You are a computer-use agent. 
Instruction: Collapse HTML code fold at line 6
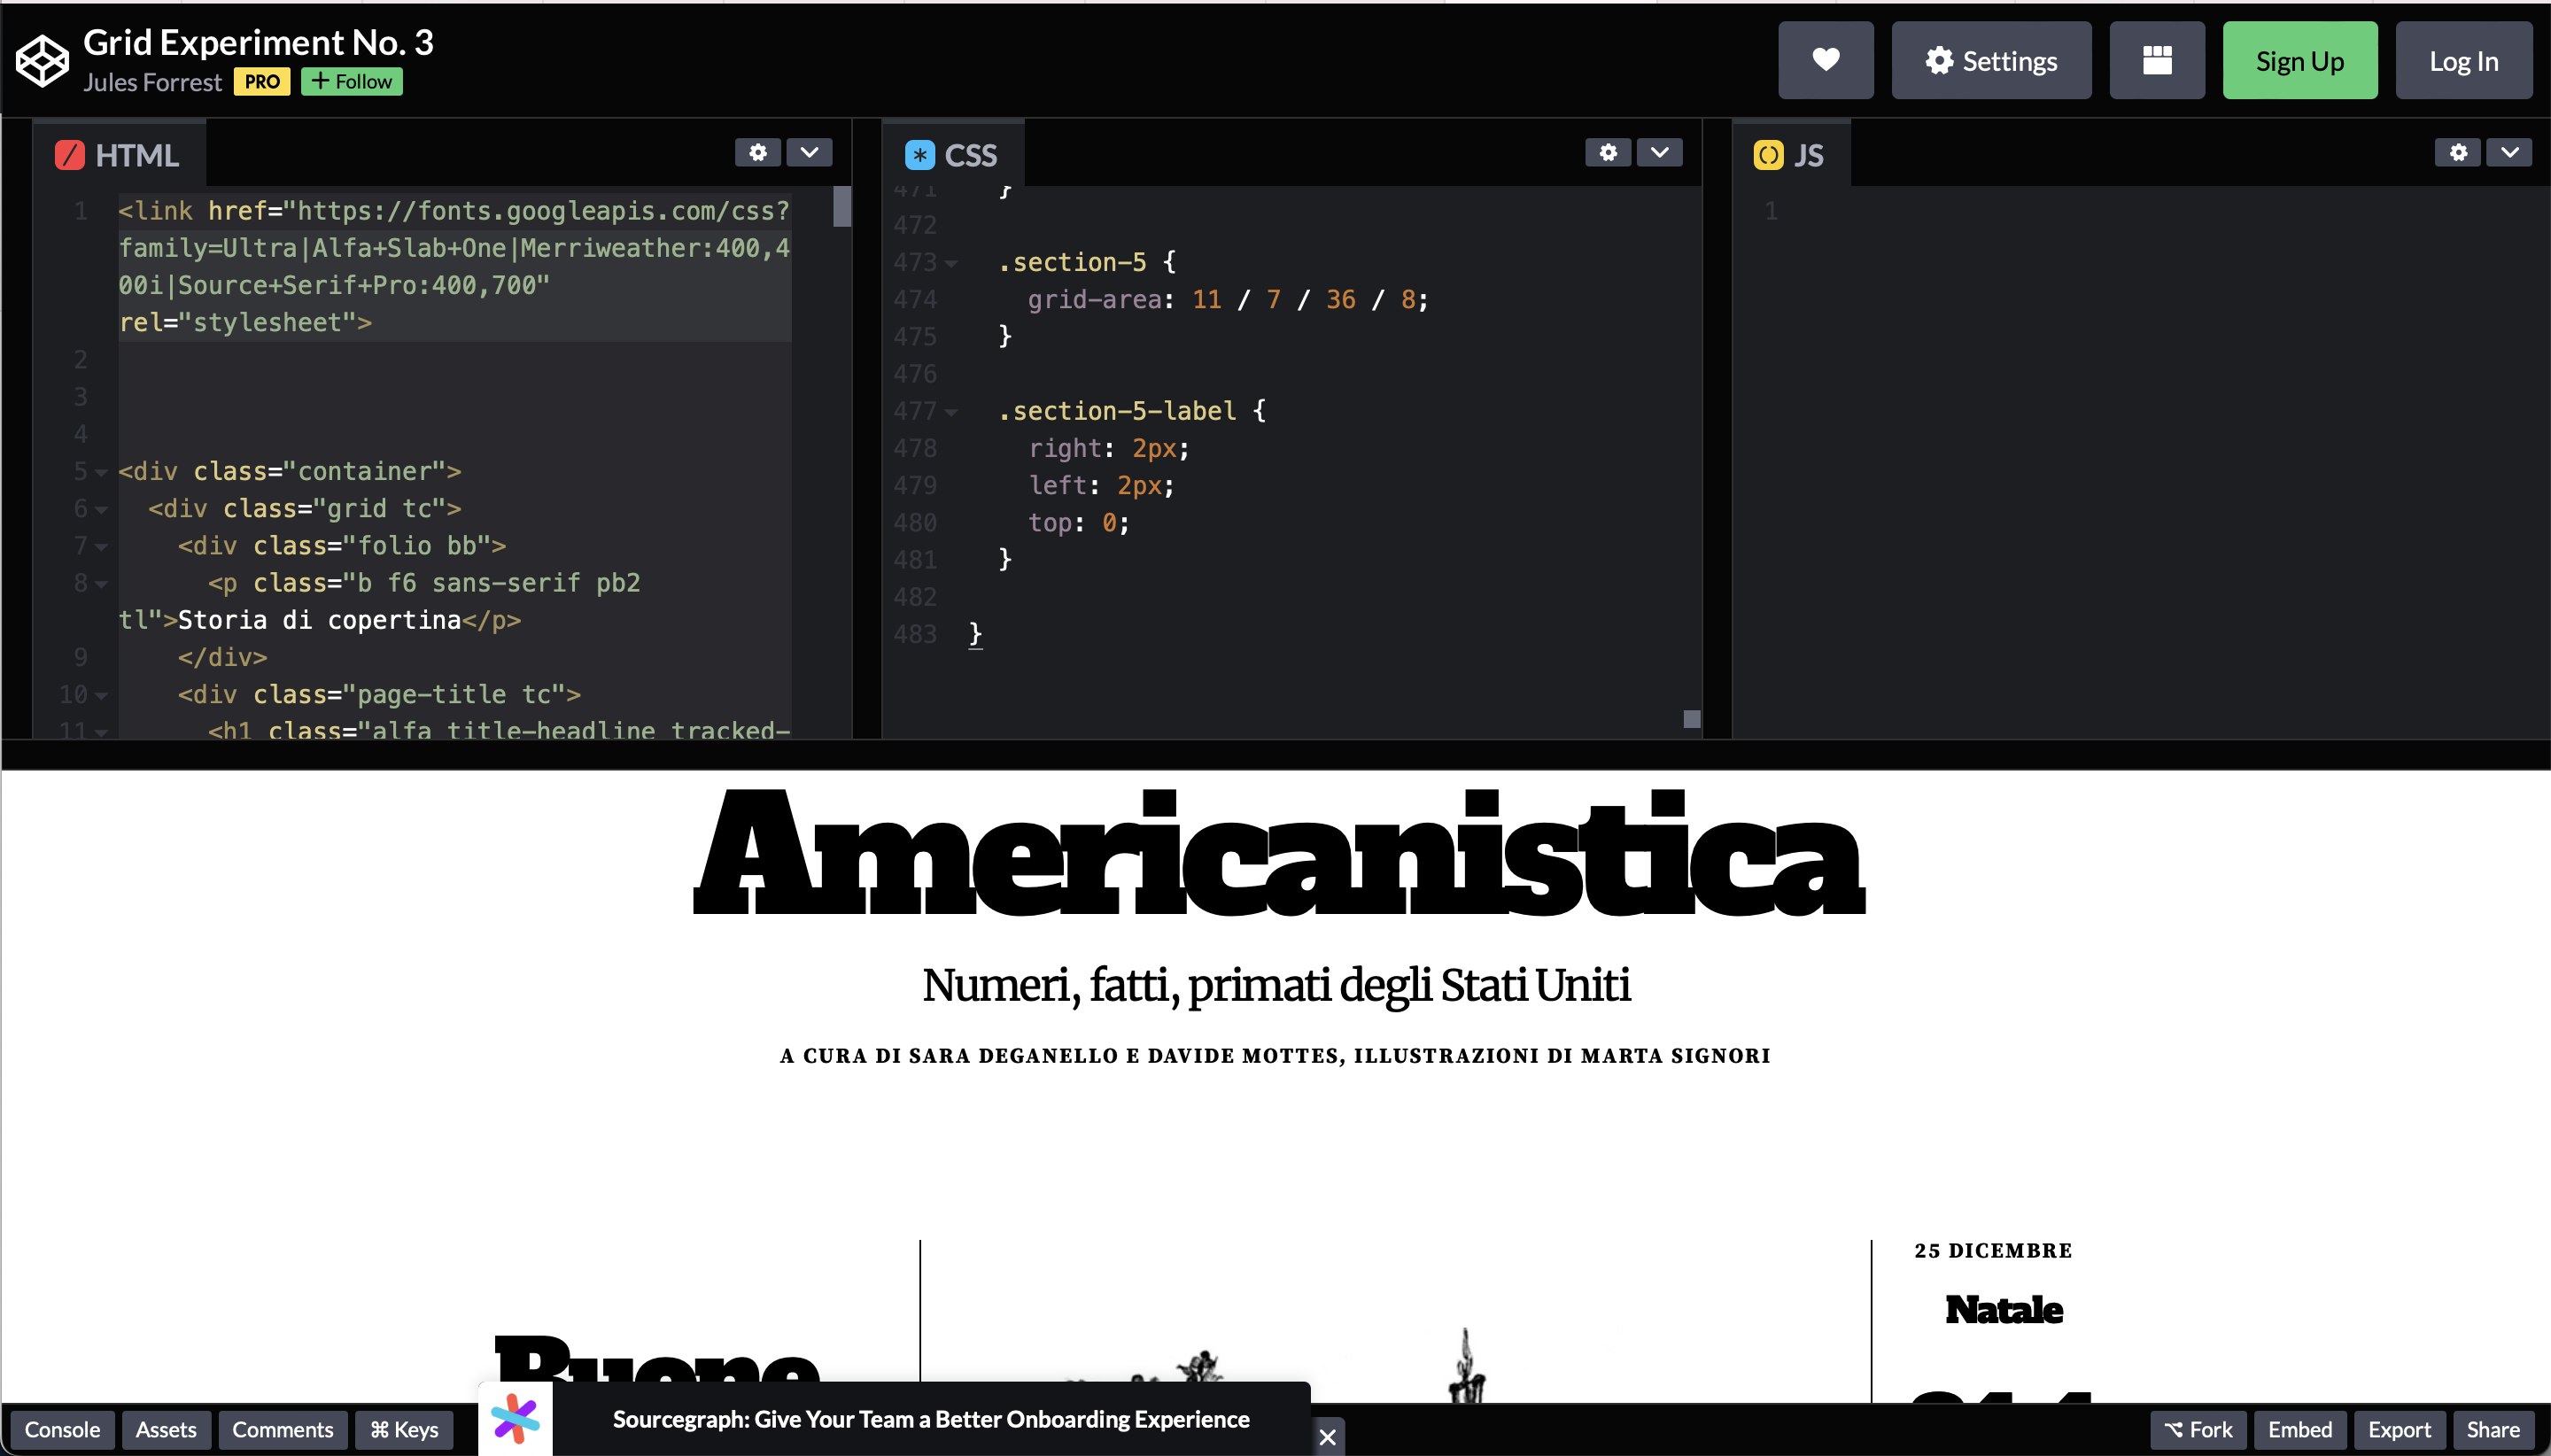point(101,510)
